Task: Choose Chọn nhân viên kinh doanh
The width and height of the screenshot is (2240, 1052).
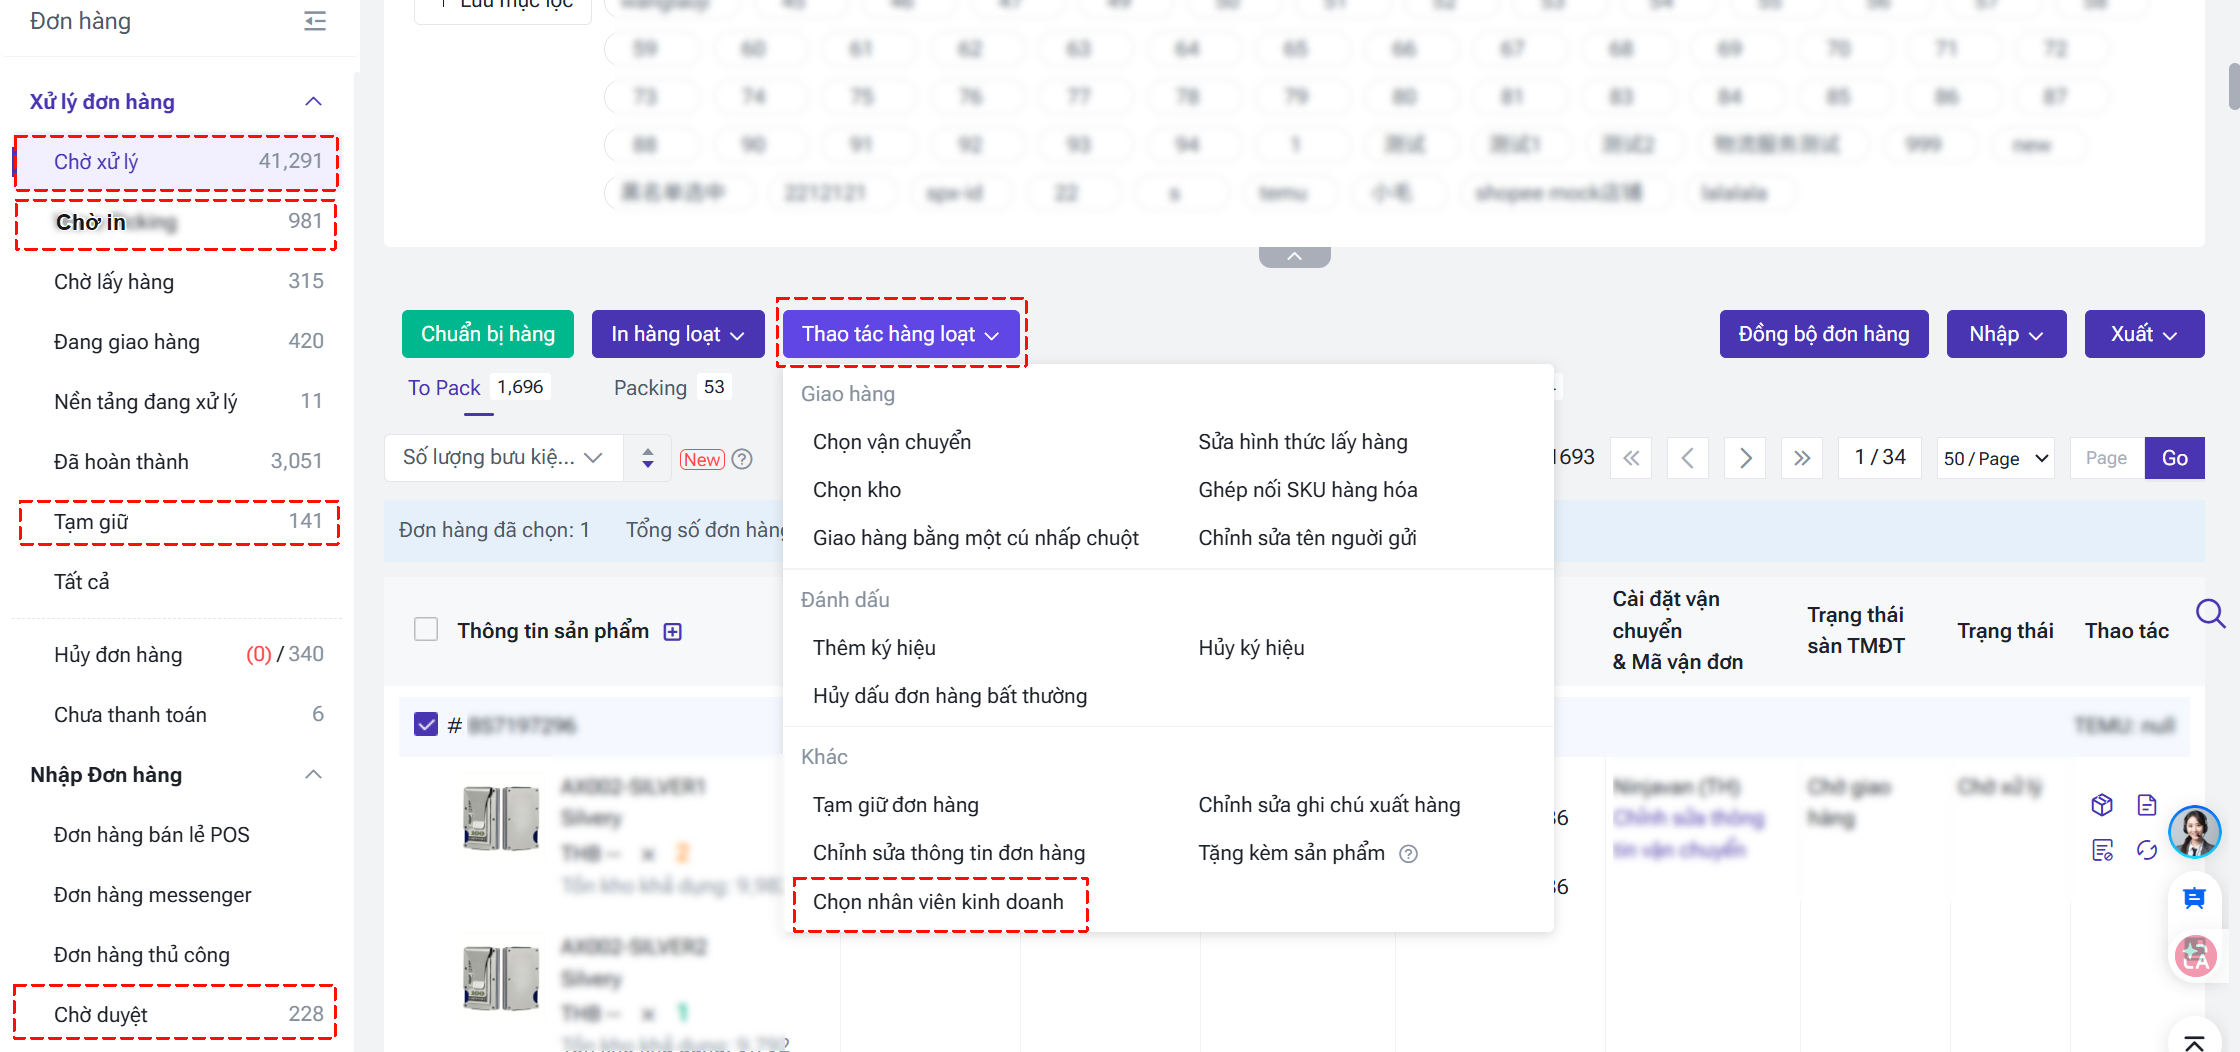Action: coord(938,902)
